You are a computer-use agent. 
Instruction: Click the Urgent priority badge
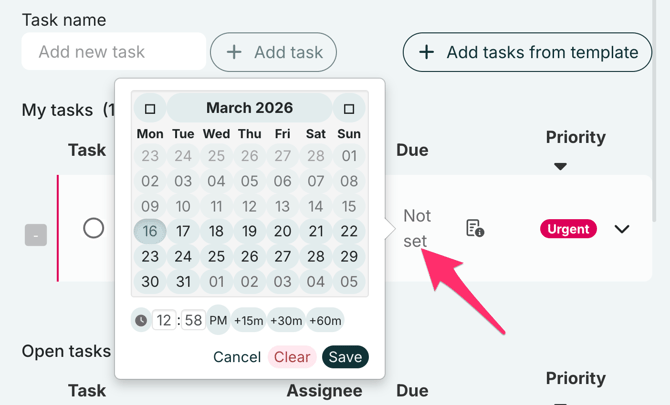568,229
